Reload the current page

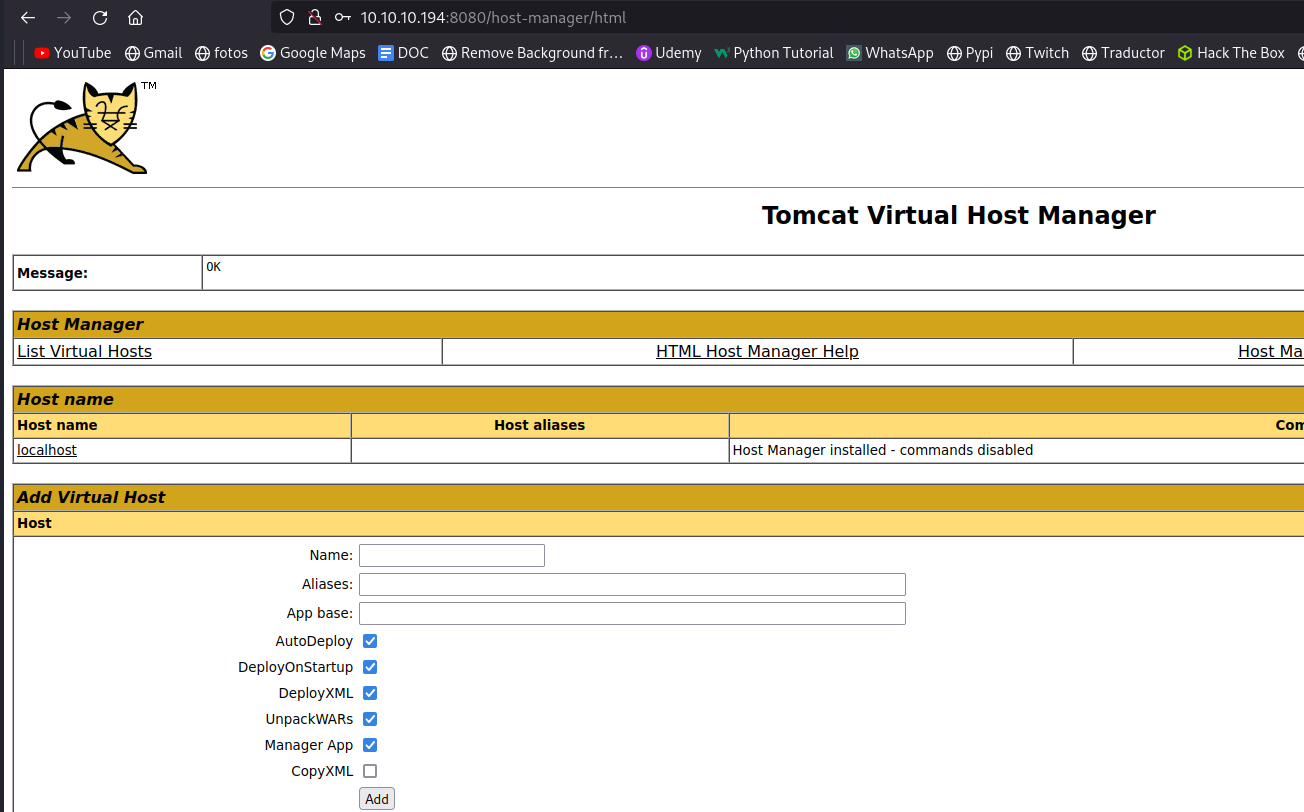click(100, 17)
